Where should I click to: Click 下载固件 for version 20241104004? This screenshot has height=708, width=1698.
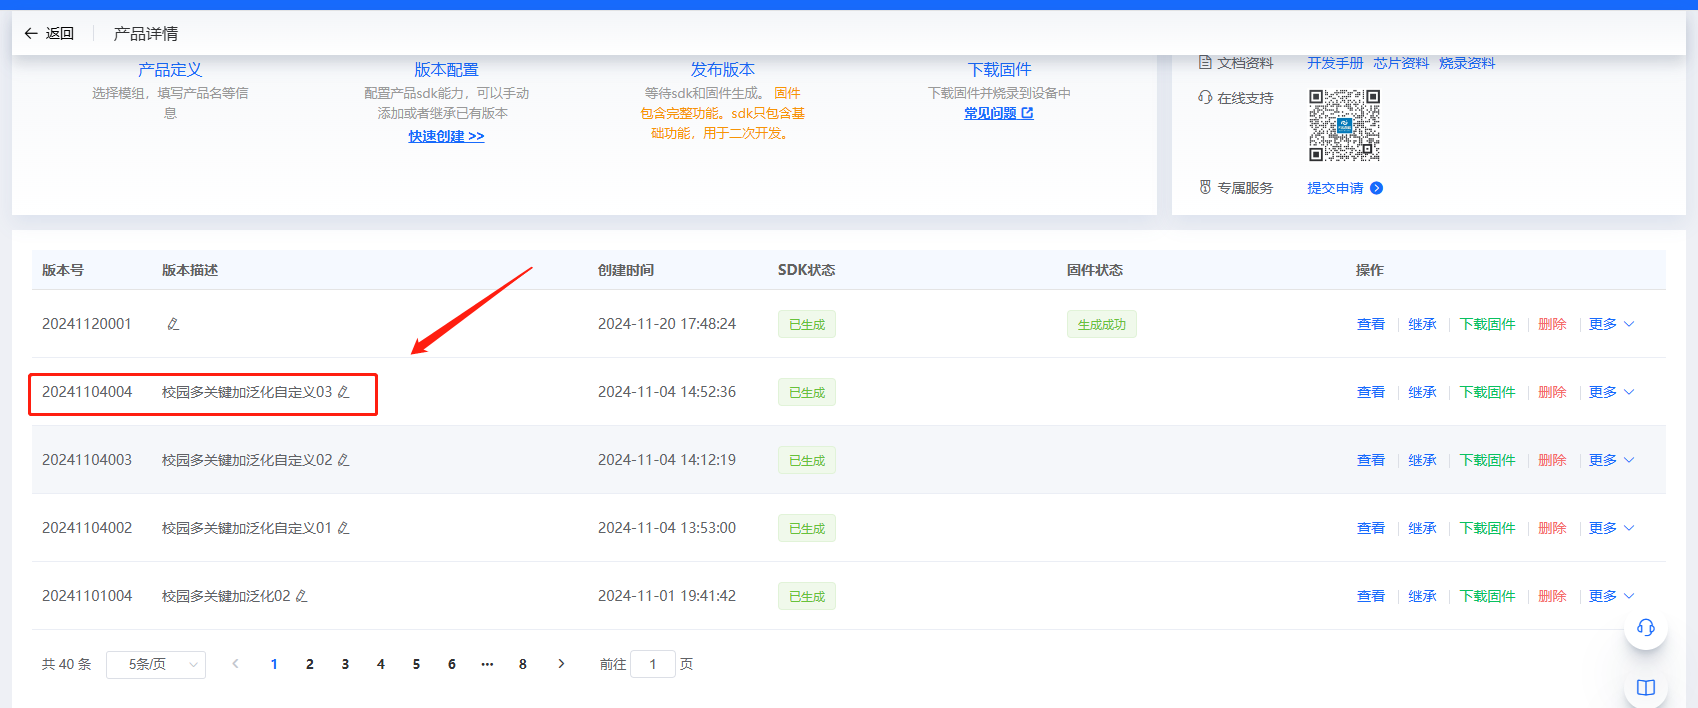(x=1487, y=392)
